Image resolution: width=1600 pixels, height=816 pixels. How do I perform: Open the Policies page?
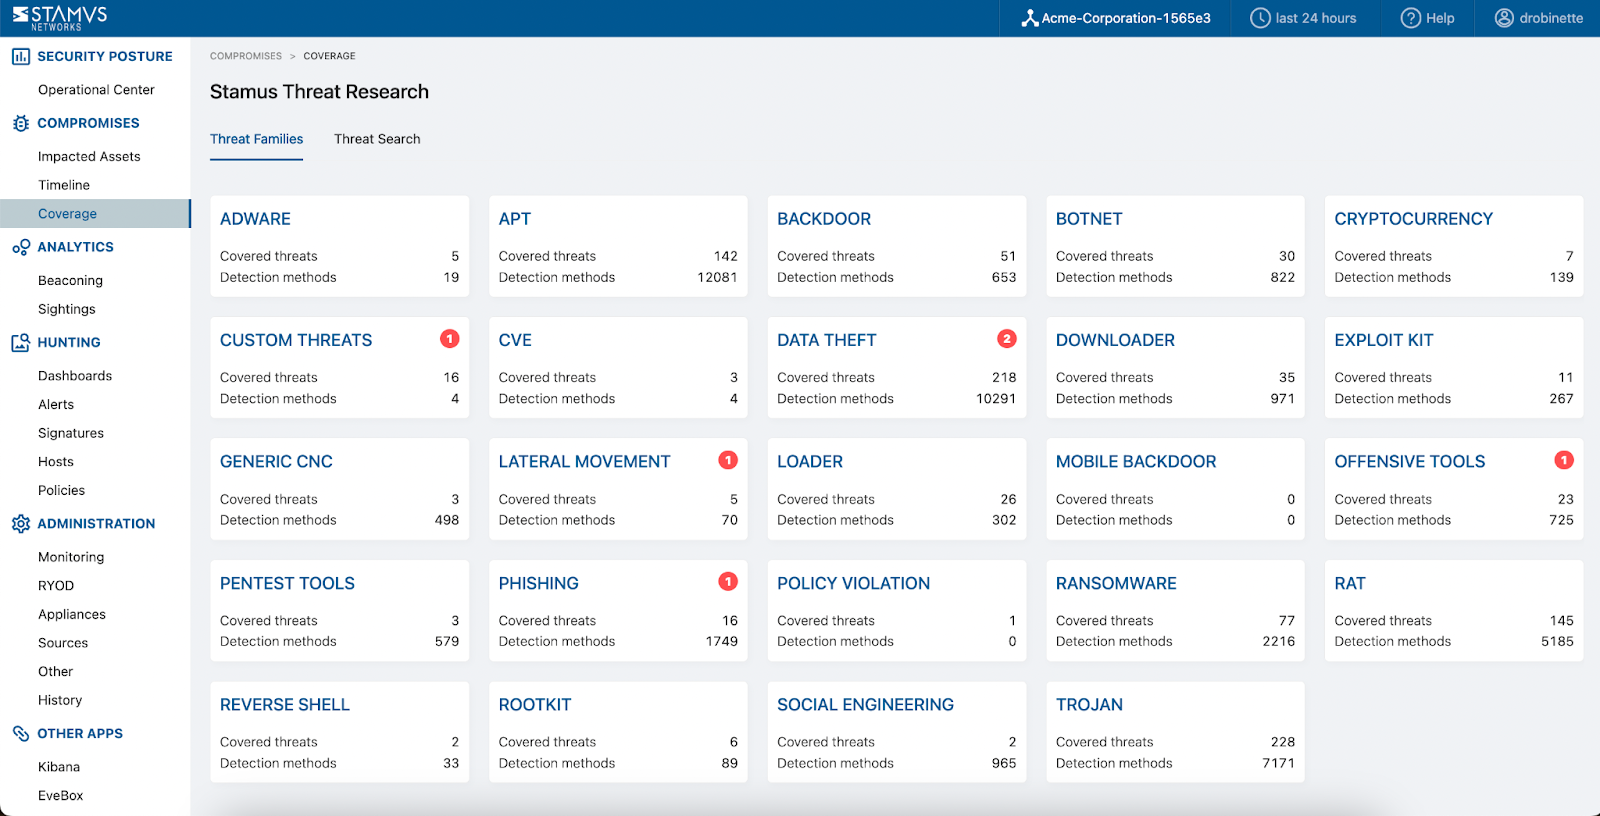click(61, 490)
